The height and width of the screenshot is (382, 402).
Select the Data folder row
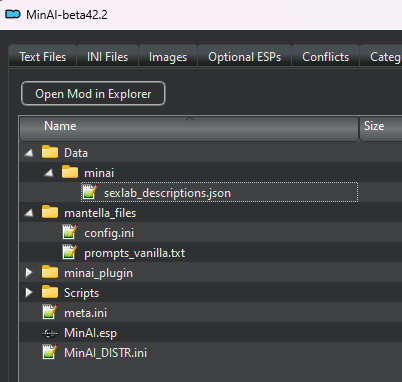point(211,152)
